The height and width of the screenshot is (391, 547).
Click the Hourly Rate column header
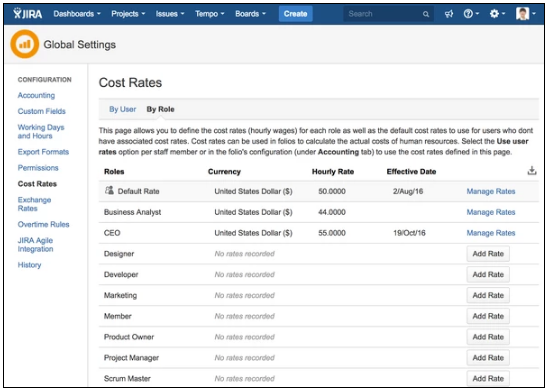333,171
